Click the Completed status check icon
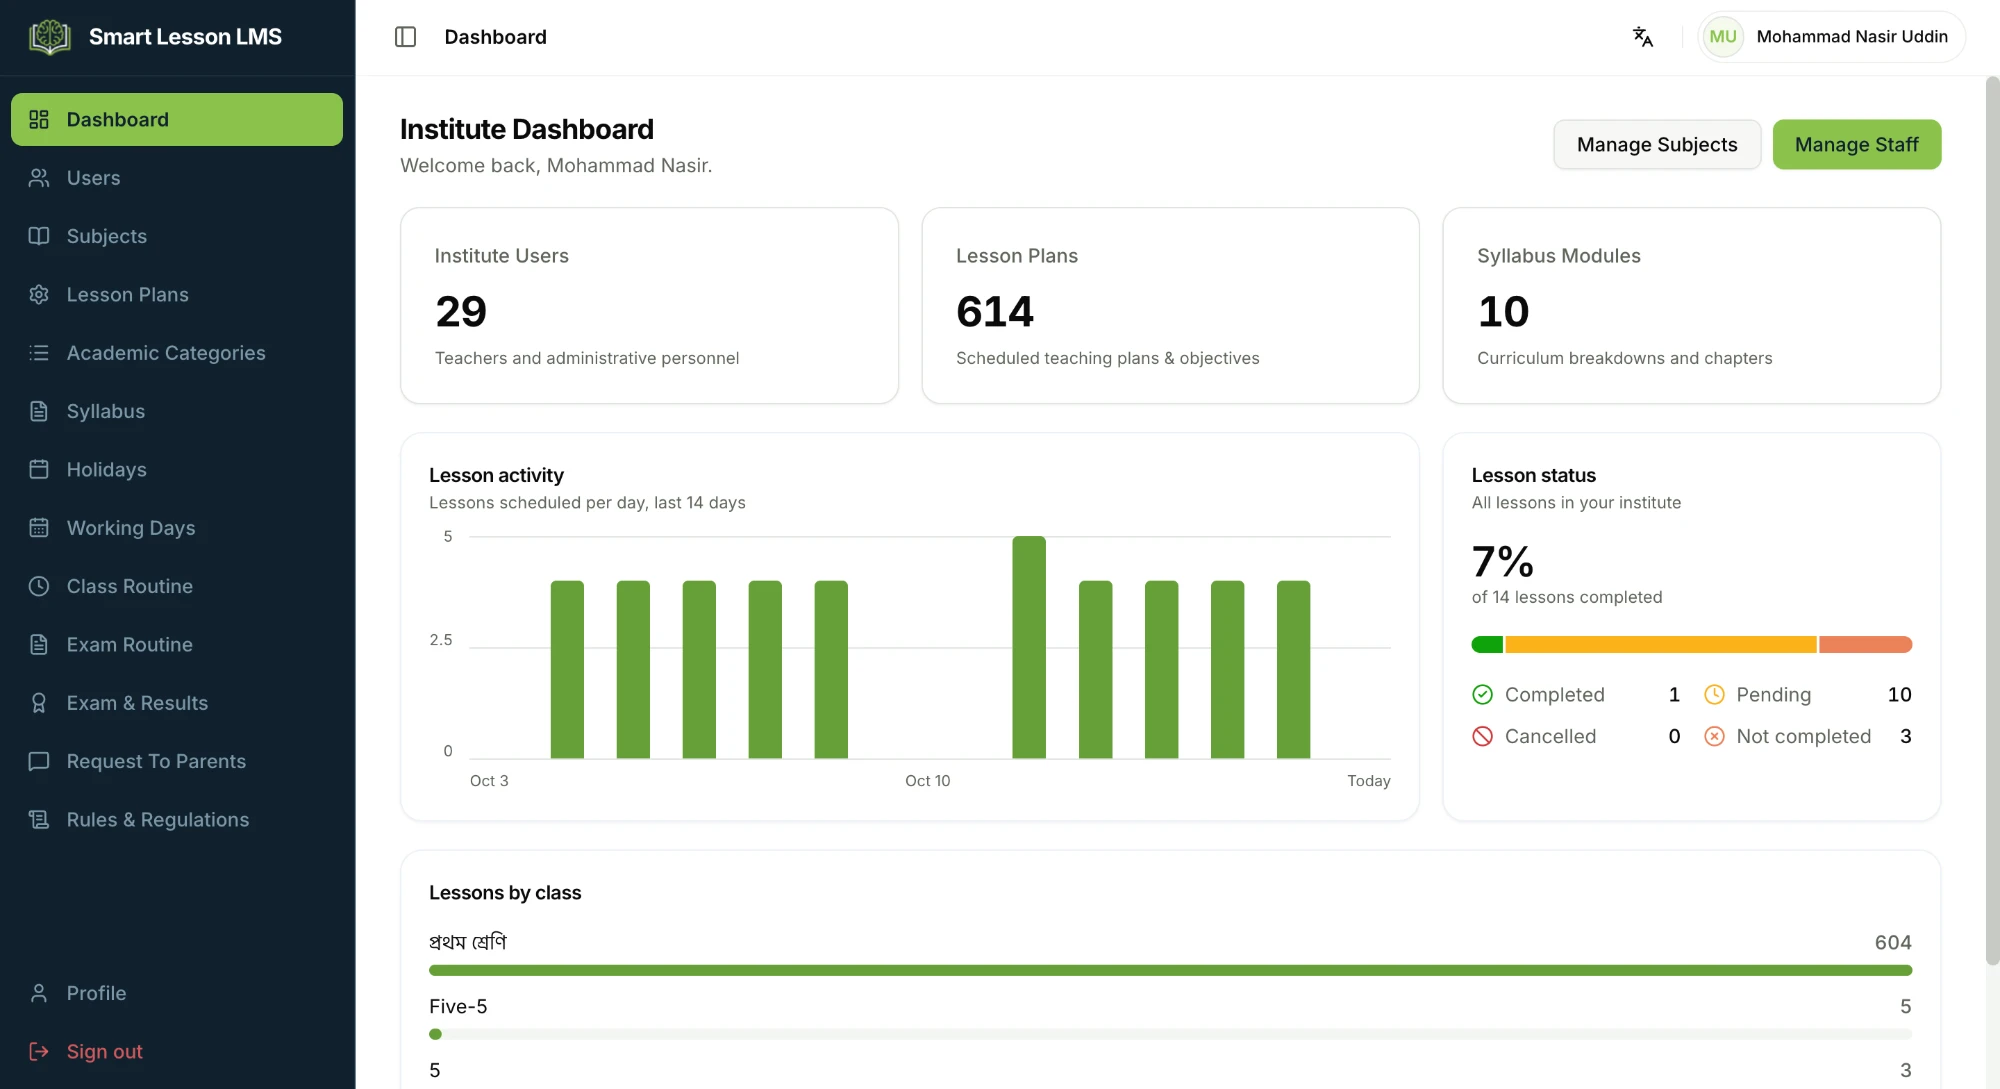Image resolution: width=2000 pixels, height=1089 pixels. [x=1483, y=695]
